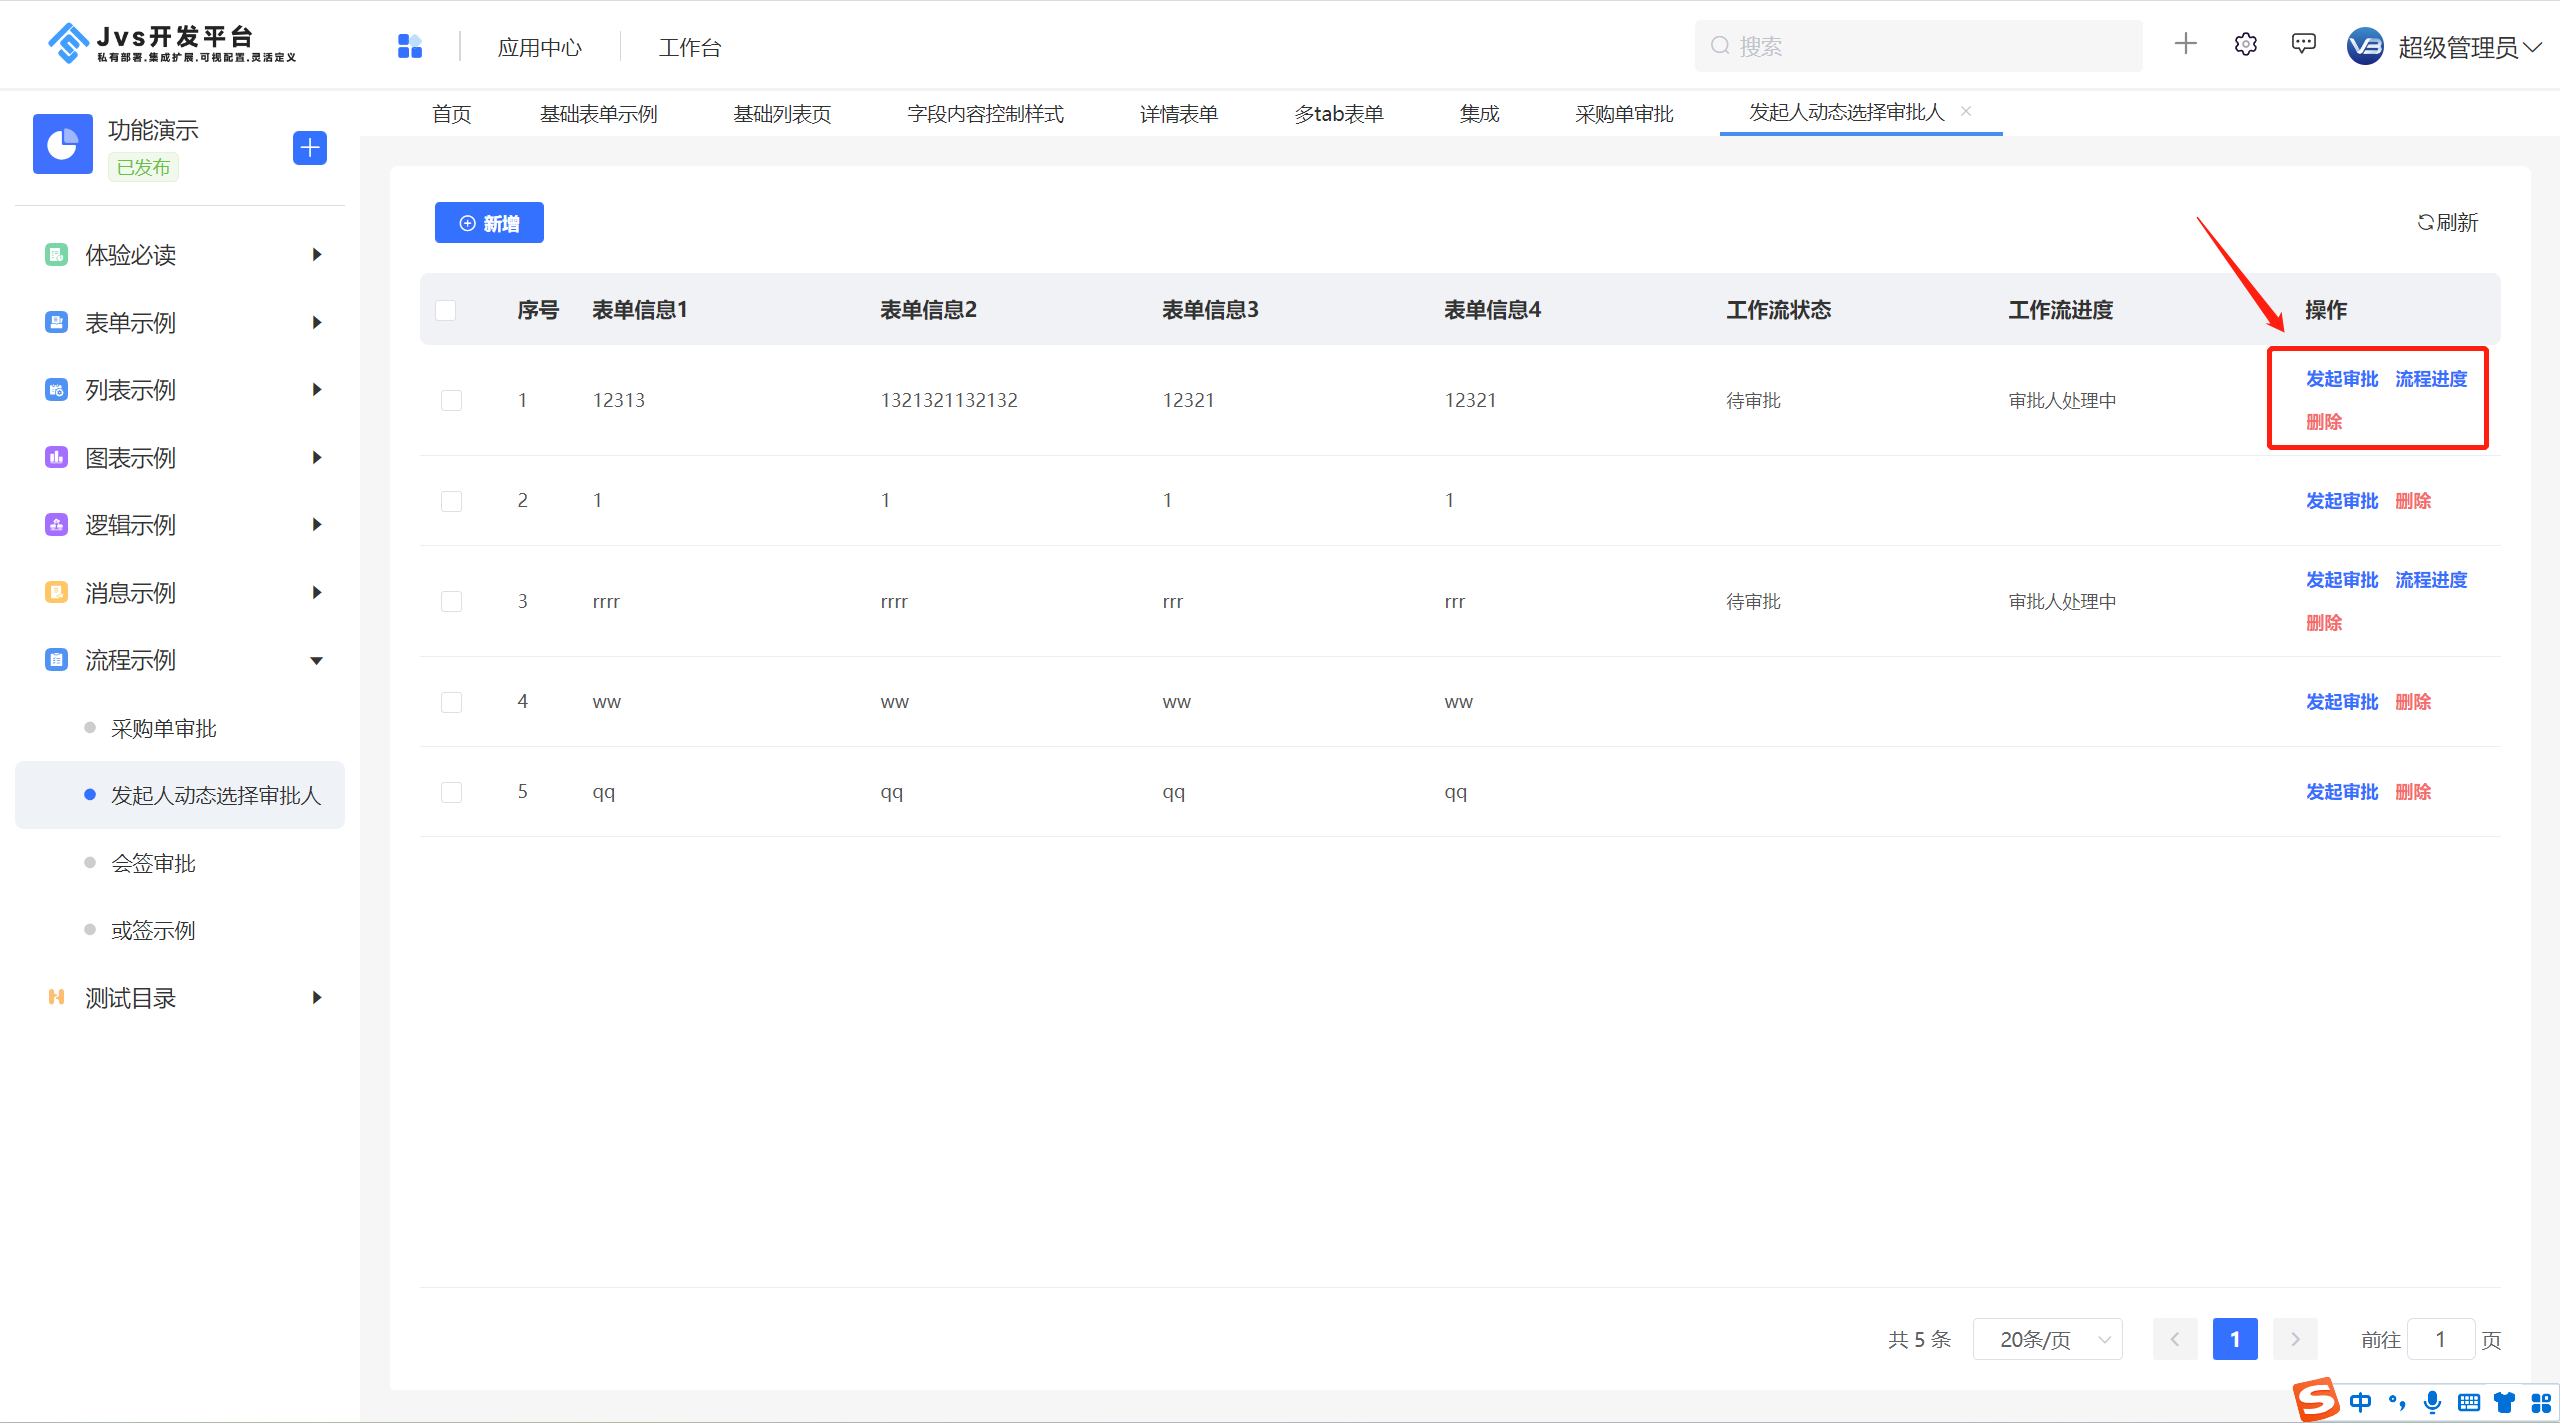Expand the 逻辑示例 menu arrow
Viewport: 2560px width, 1423px height.
coord(317,525)
